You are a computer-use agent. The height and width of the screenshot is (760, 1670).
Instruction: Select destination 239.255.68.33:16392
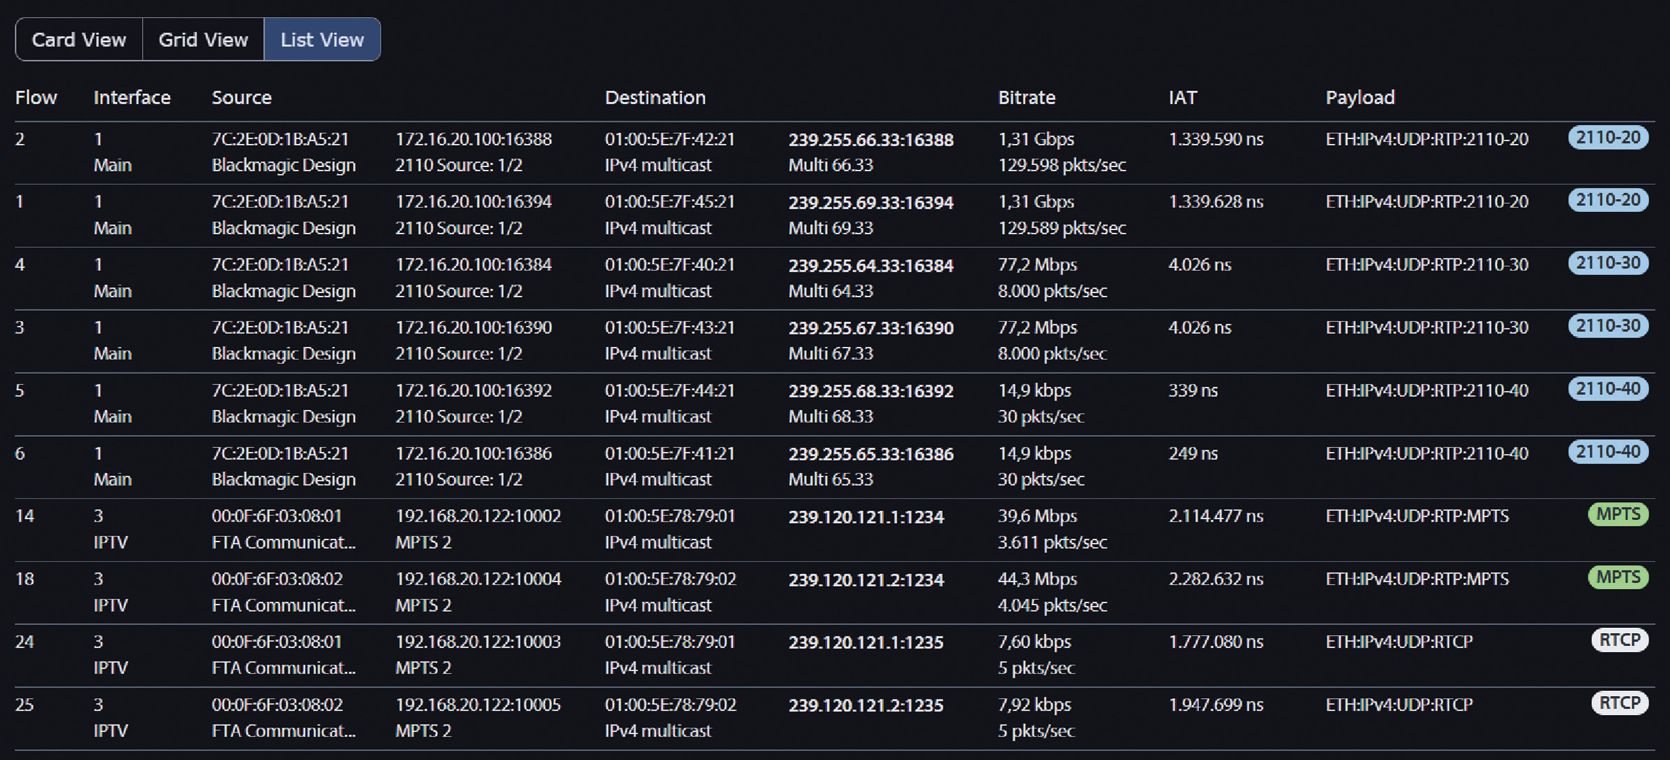[870, 391]
